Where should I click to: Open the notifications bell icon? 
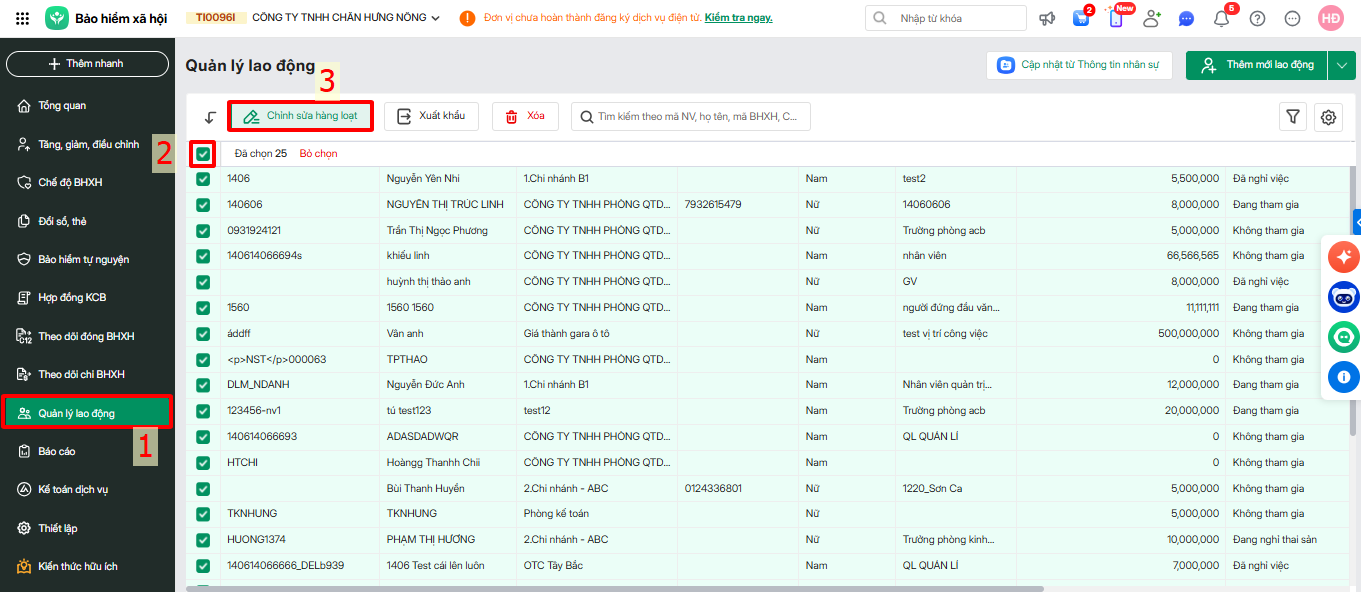[1221, 18]
